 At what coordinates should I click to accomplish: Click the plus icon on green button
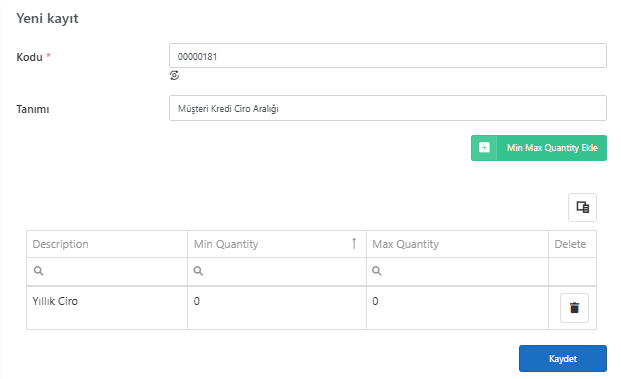(484, 148)
